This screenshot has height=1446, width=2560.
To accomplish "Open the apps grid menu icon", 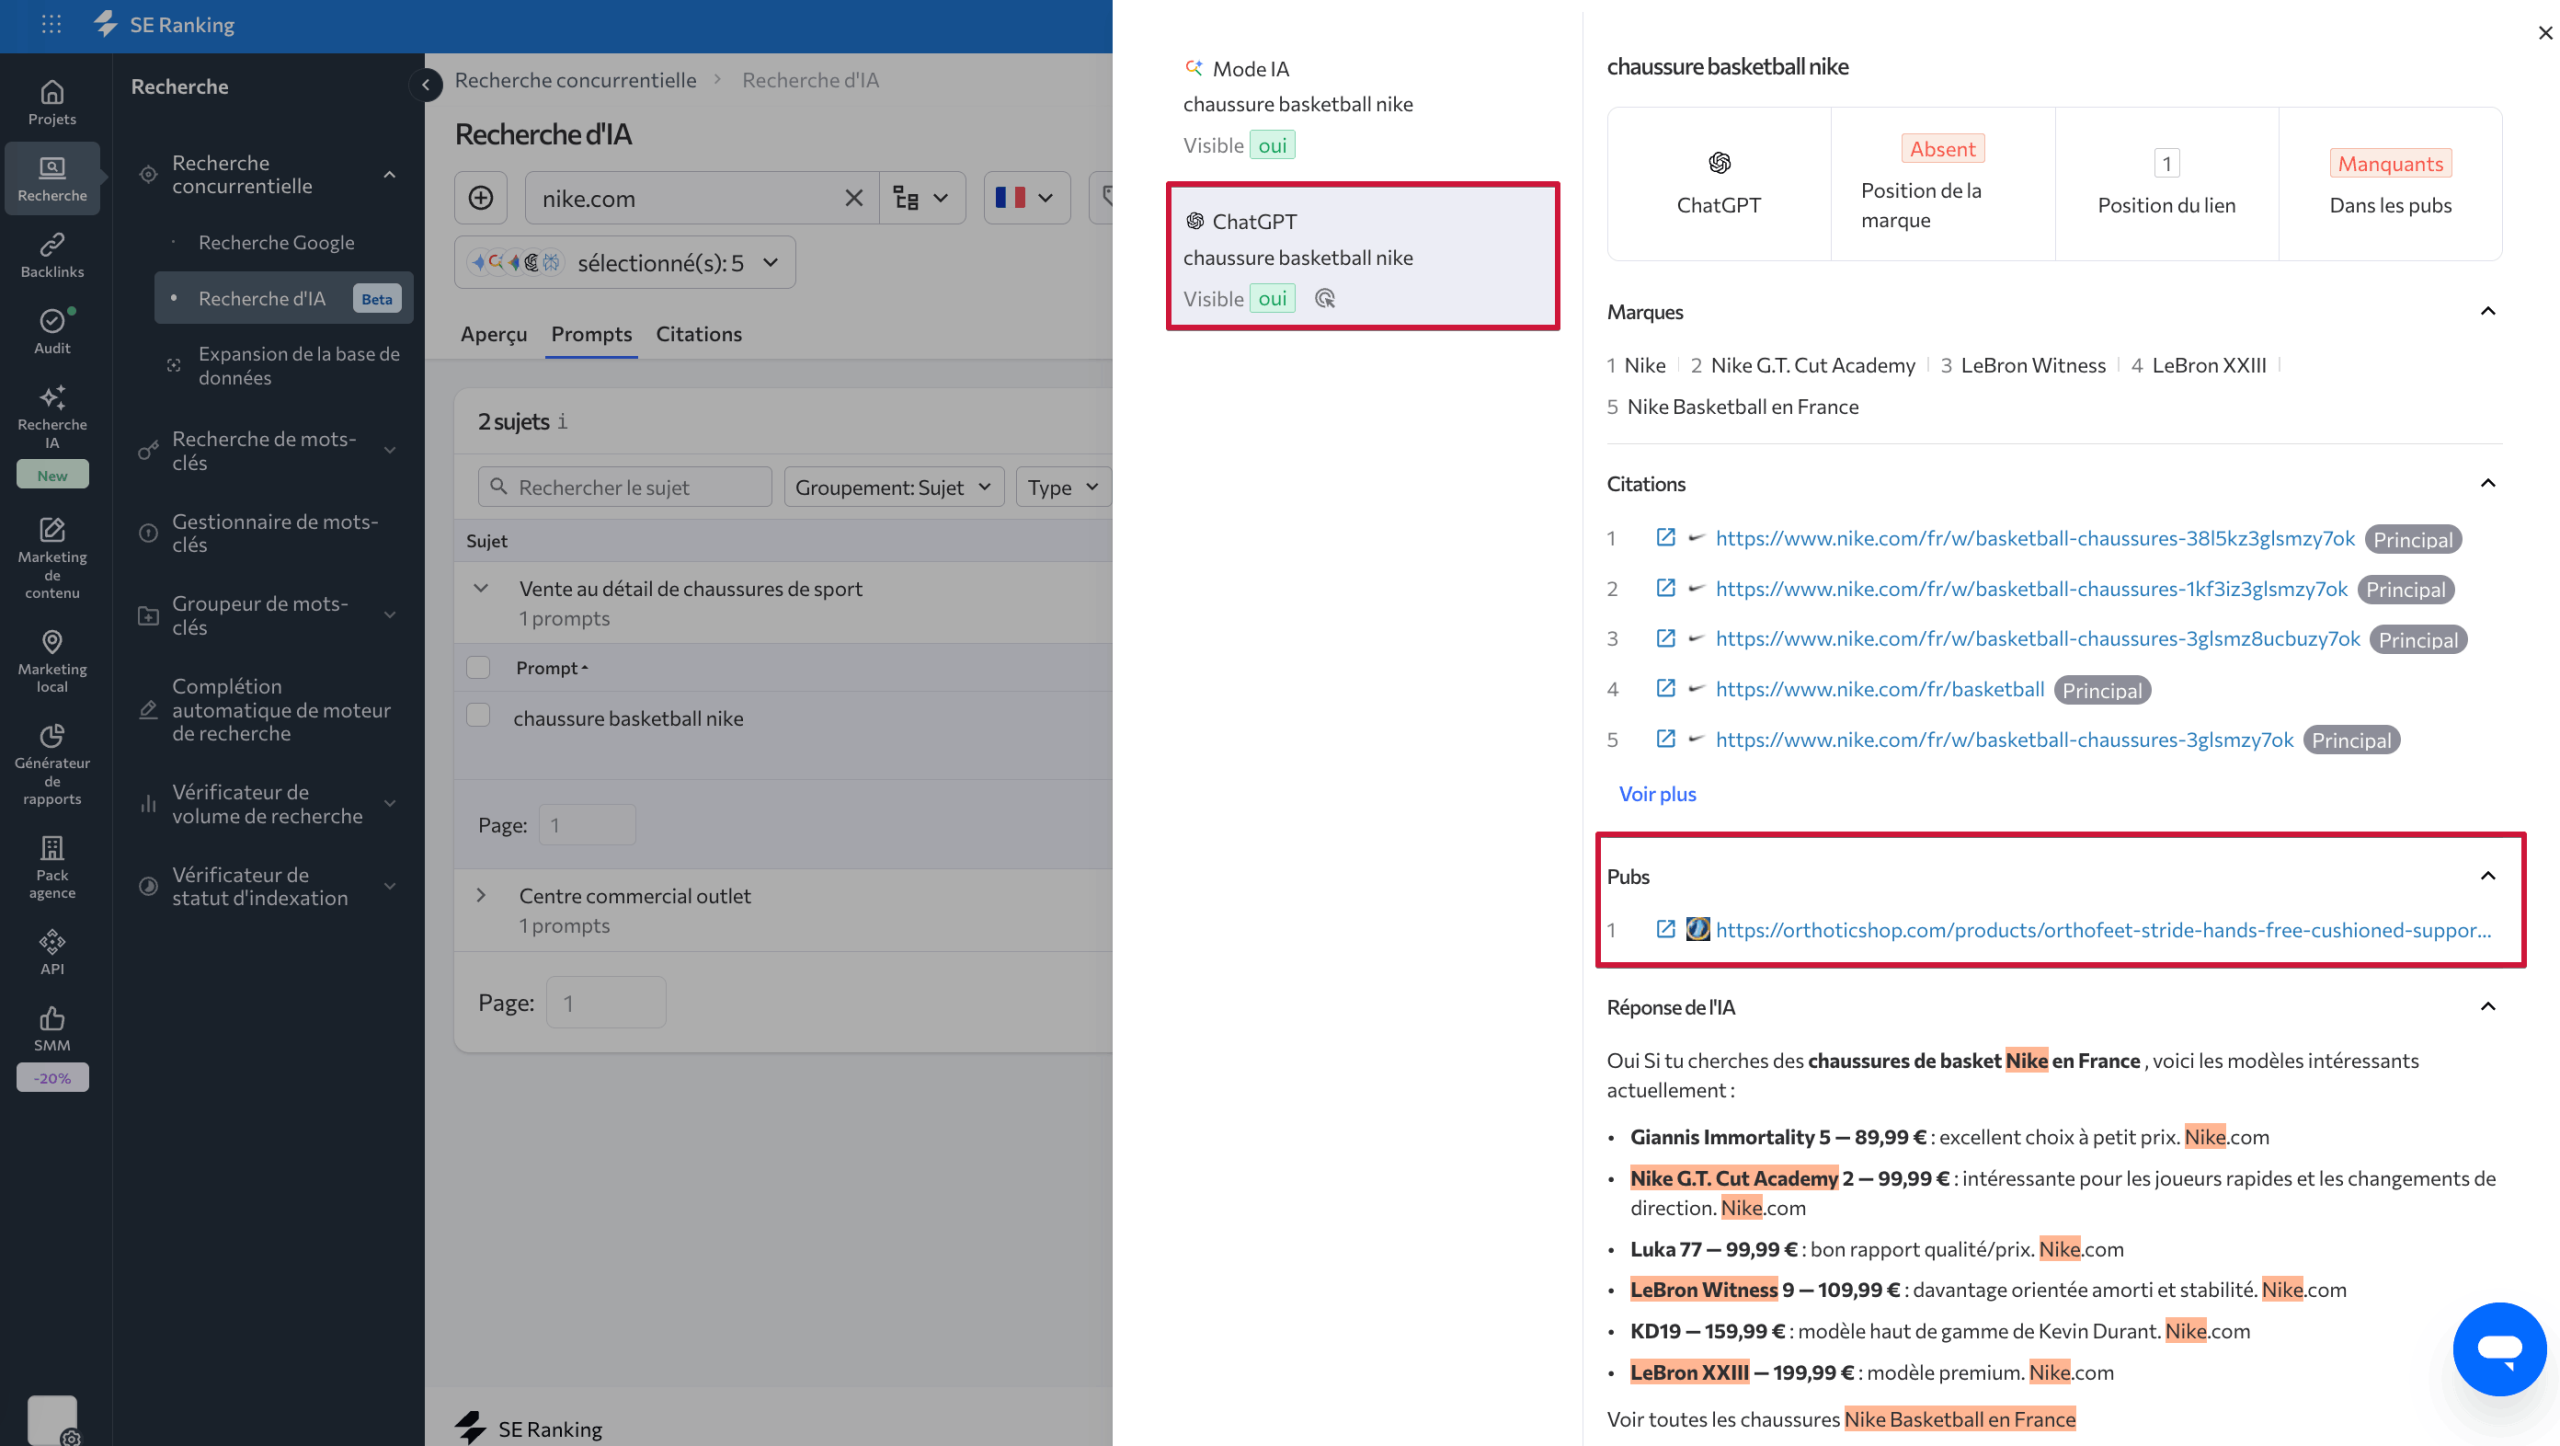I will coord(51,24).
